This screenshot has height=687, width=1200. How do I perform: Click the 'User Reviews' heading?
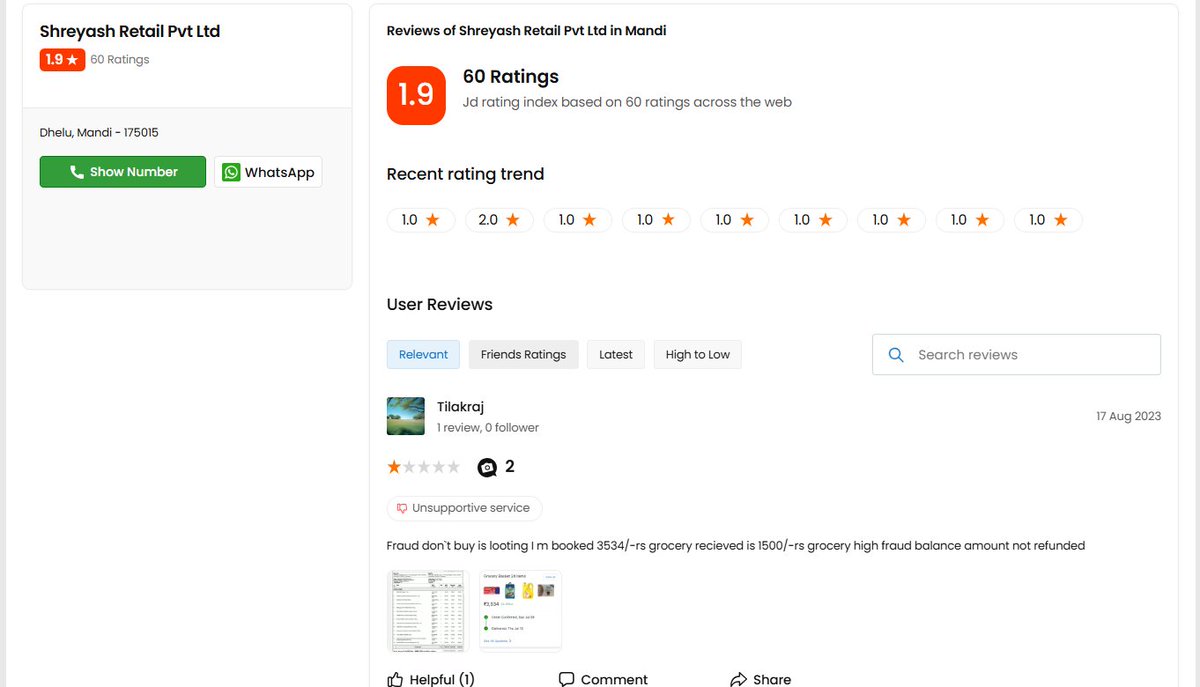pyautogui.click(x=440, y=304)
